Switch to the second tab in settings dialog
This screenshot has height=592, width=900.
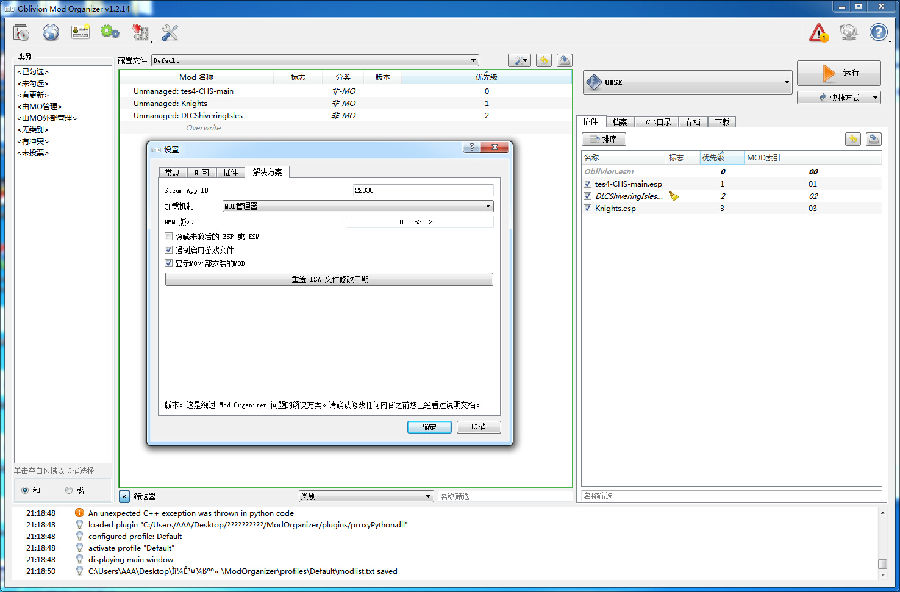[x=201, y=172]
